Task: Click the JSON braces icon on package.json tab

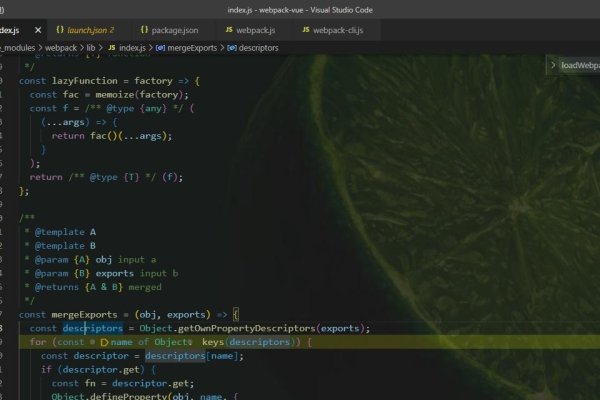Action: point(144,29)
